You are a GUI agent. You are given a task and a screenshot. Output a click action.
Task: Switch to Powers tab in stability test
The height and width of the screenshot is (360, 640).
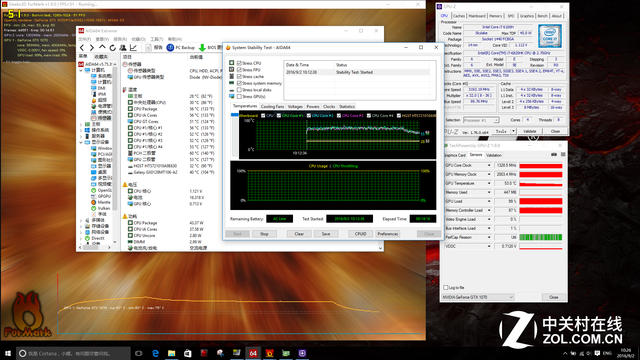313,107
